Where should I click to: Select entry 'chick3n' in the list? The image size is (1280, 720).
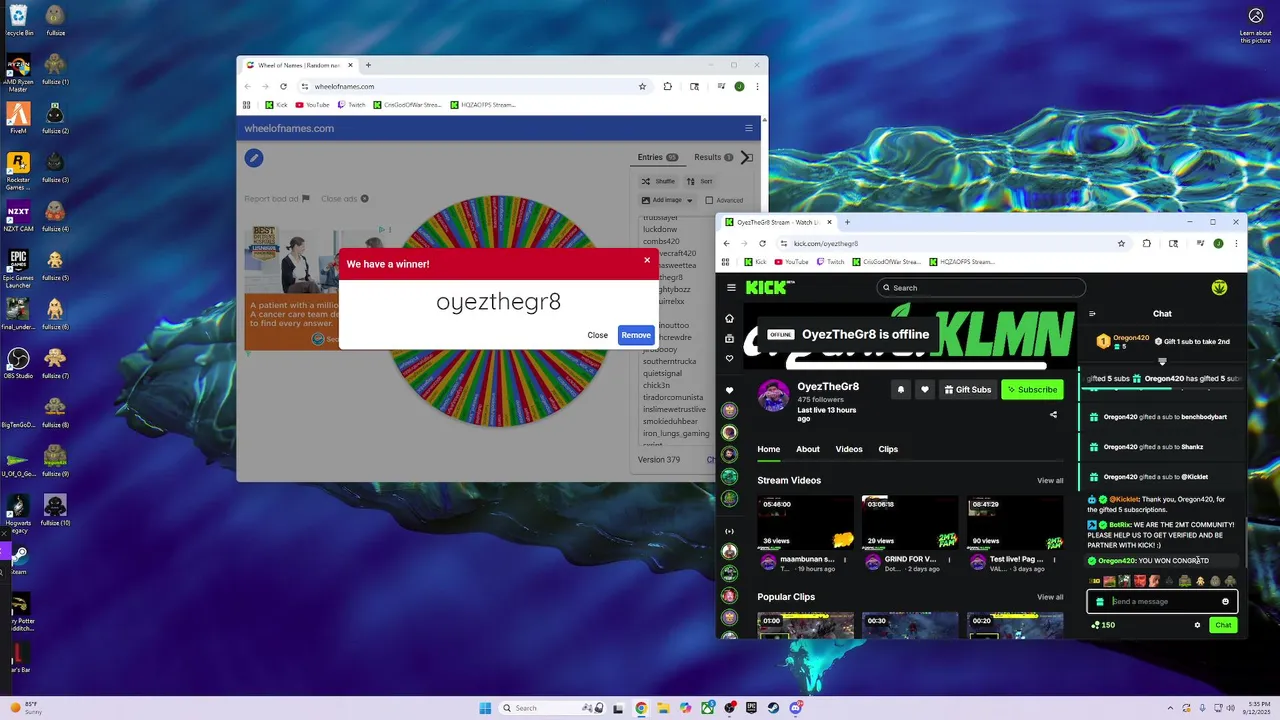pyautogui.click(x=657, y=385)
